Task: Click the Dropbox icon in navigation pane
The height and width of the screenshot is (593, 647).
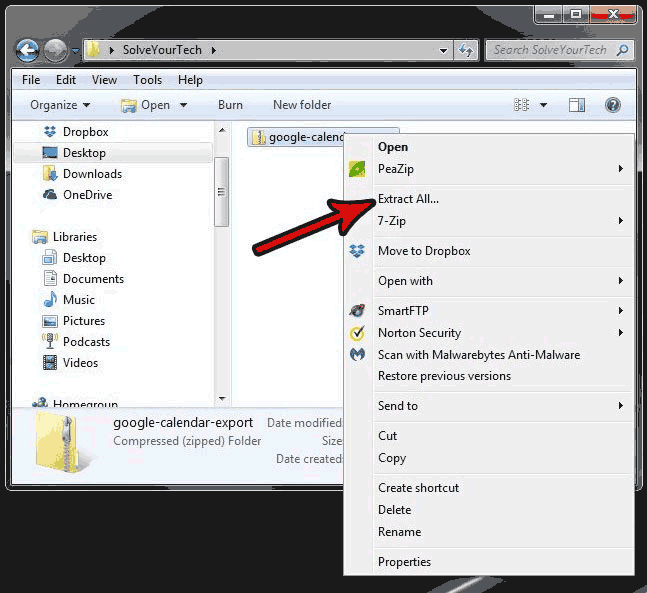Action: [50, 132]
